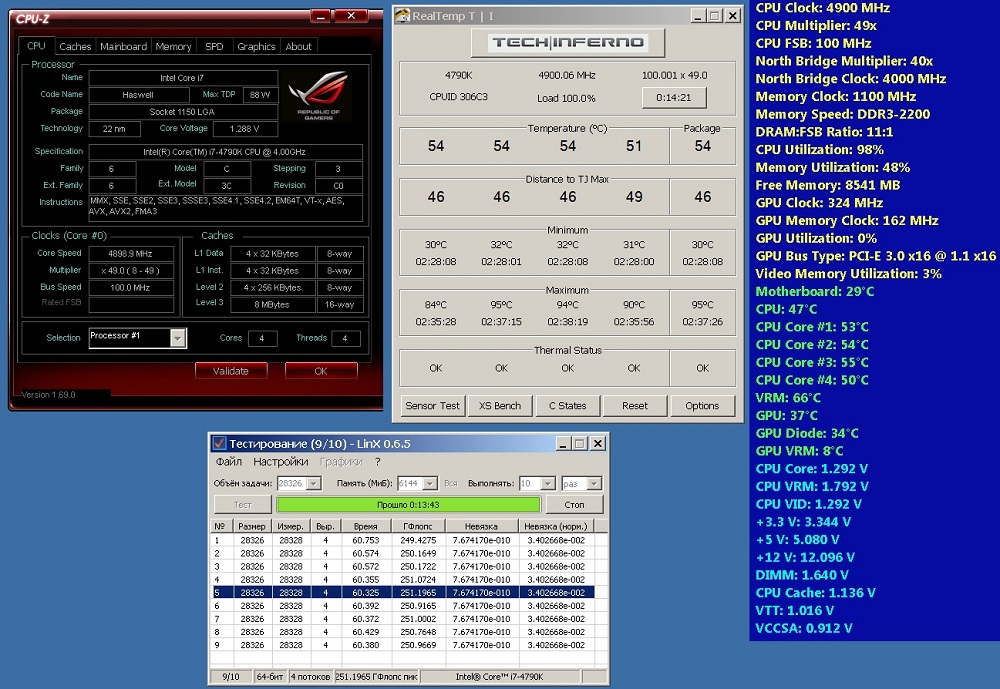Click the LinX title bar checkmark icon

coord(219,443)
